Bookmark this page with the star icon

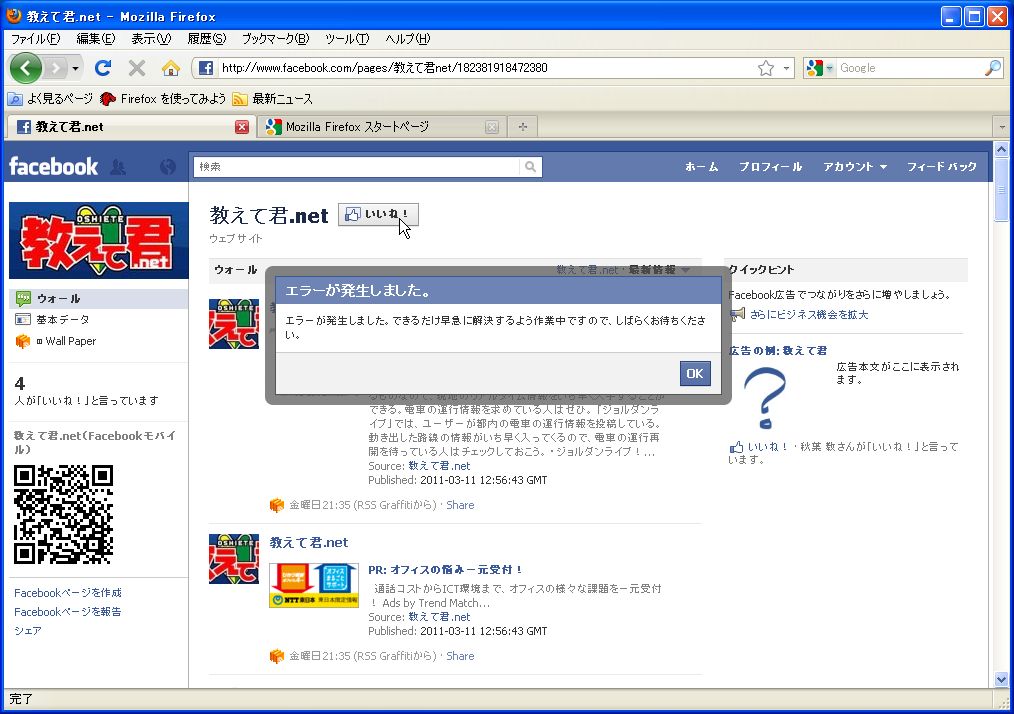766,68
